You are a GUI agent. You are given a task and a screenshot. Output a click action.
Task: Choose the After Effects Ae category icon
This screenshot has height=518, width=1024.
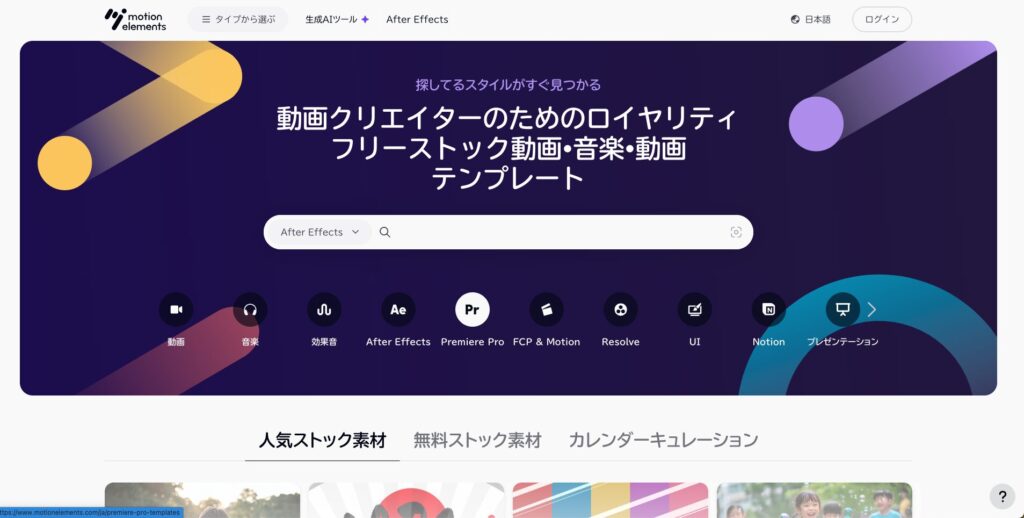click(398, 310)
